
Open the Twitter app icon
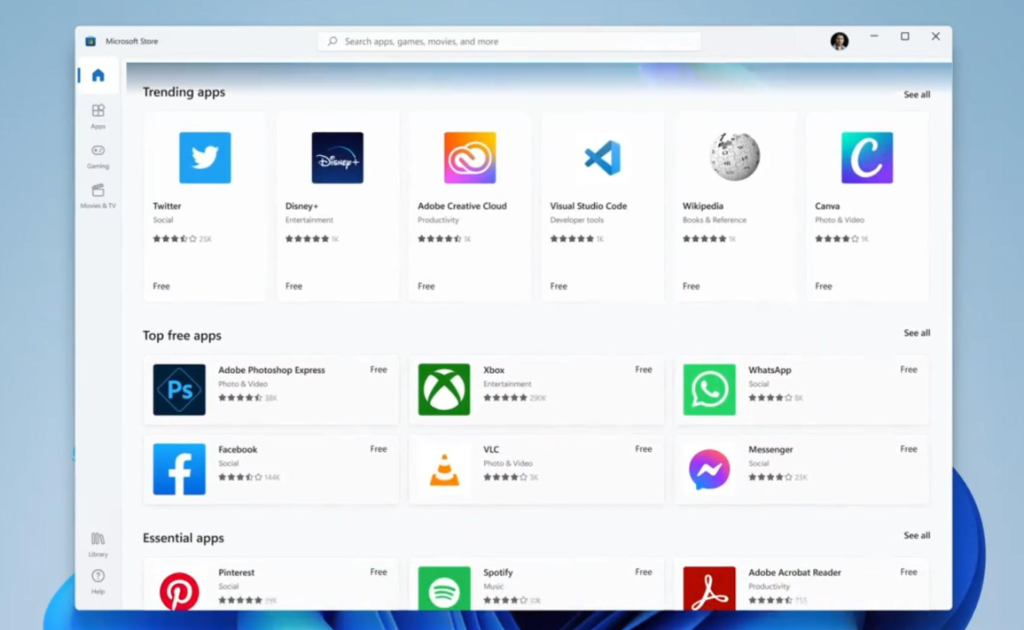205,157
